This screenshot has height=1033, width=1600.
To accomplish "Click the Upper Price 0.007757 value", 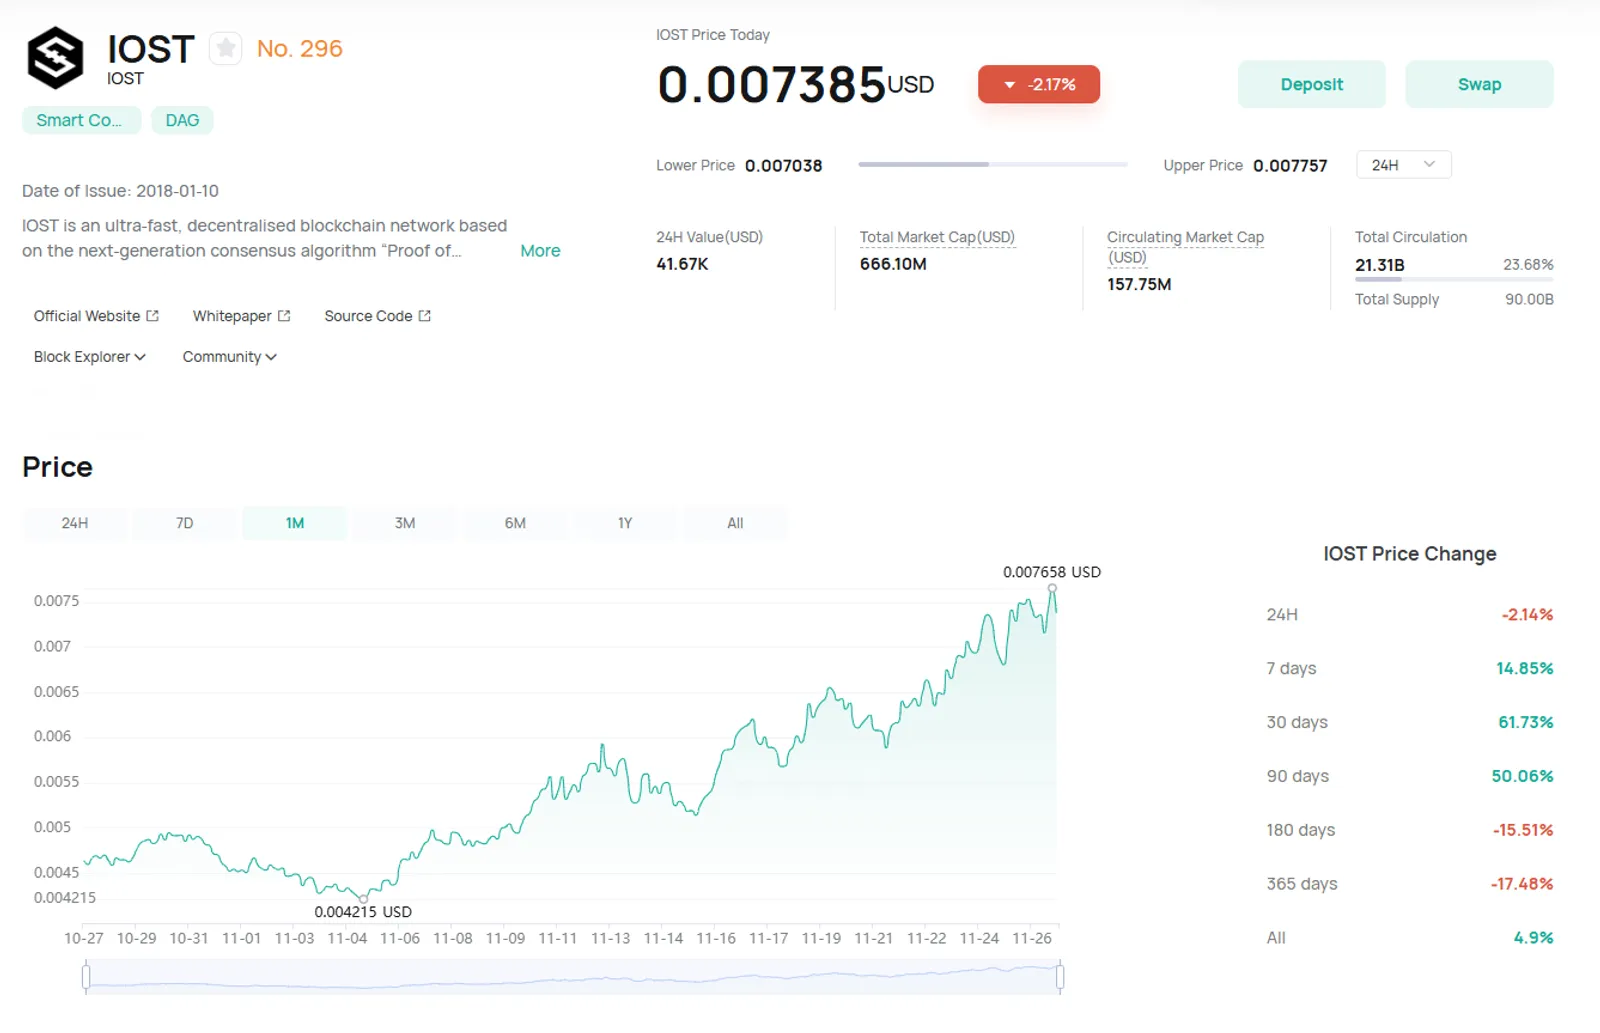I will (x=1290, y=166).
